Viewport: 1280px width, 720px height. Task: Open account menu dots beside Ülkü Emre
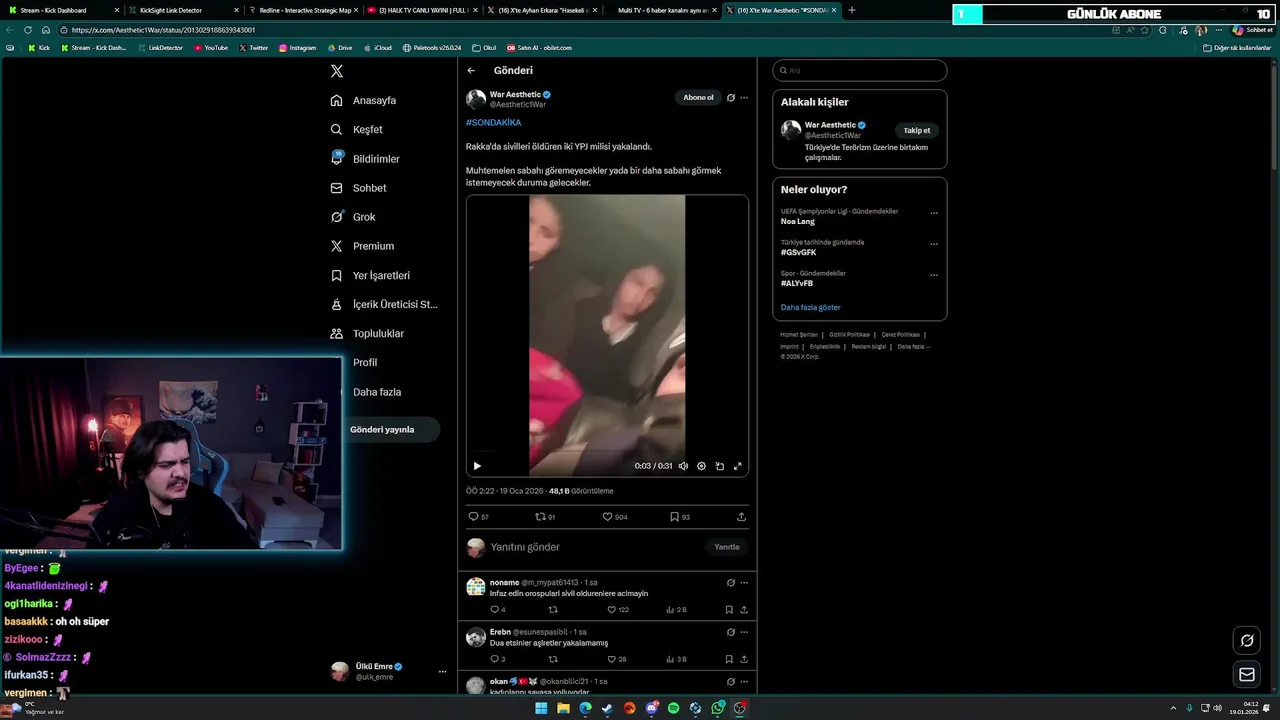442,672
